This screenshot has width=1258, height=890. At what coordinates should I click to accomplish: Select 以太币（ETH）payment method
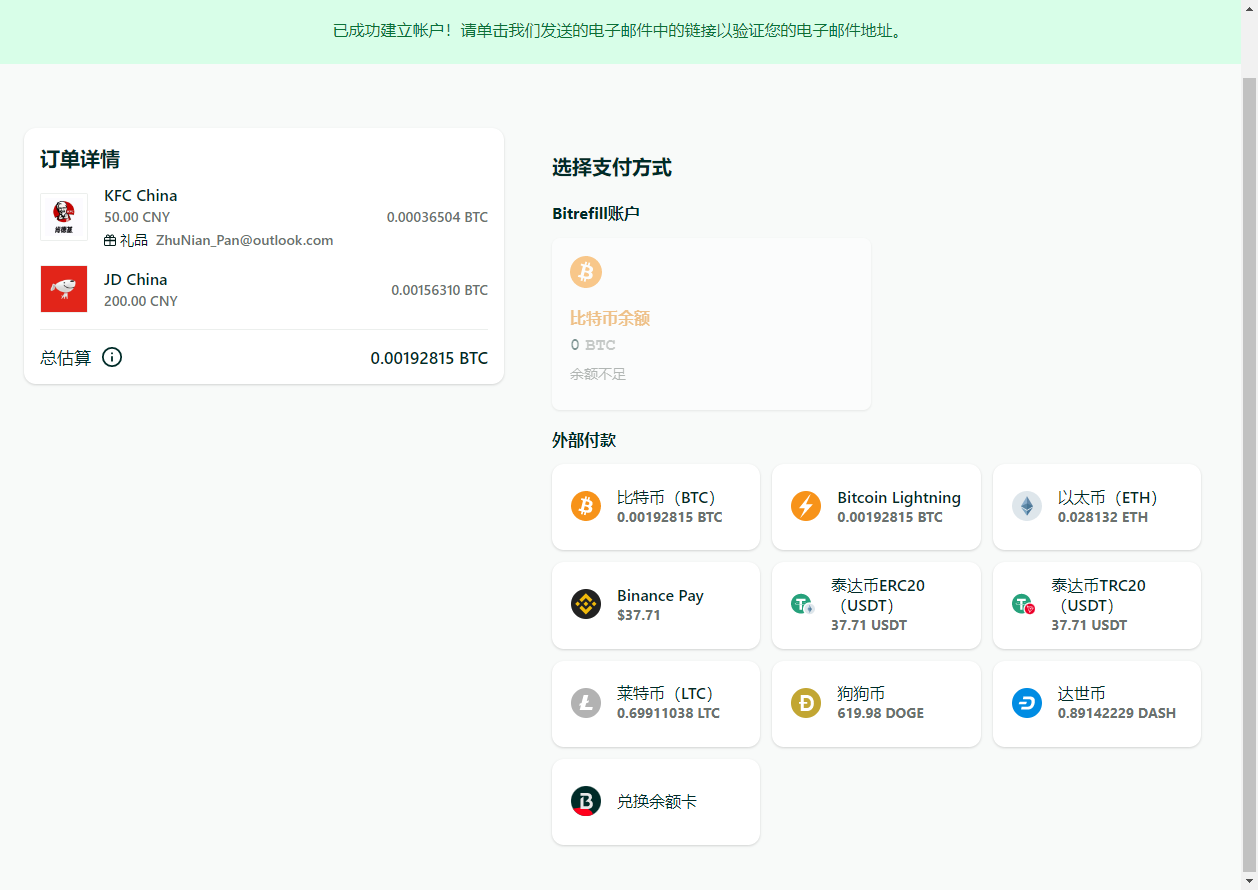click(1097, 507)
